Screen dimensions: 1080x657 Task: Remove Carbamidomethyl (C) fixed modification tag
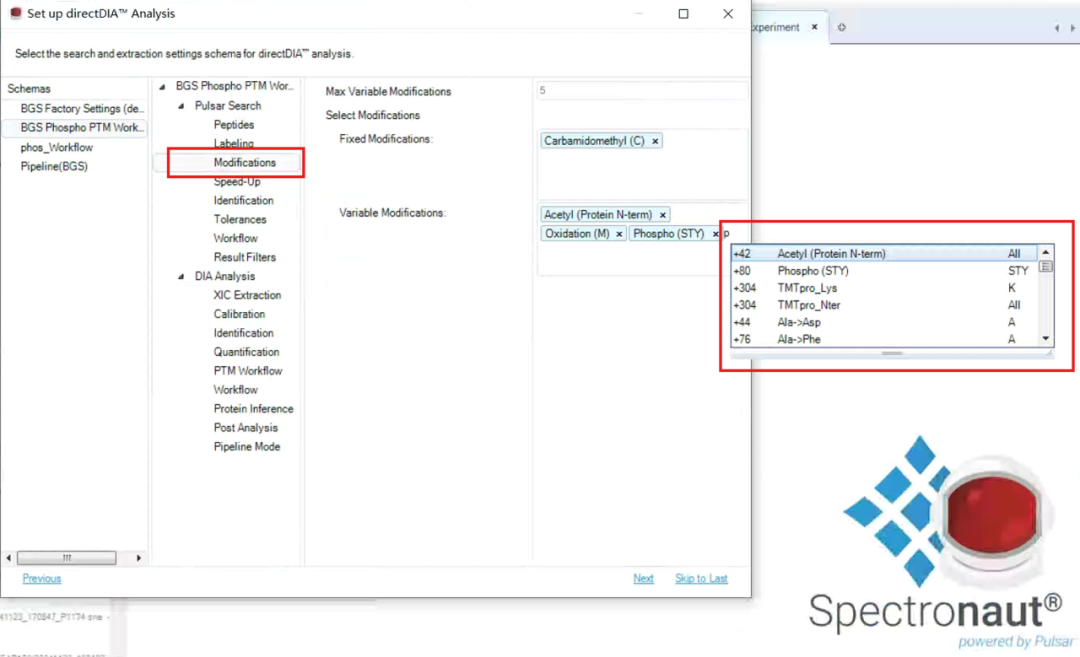655,141
